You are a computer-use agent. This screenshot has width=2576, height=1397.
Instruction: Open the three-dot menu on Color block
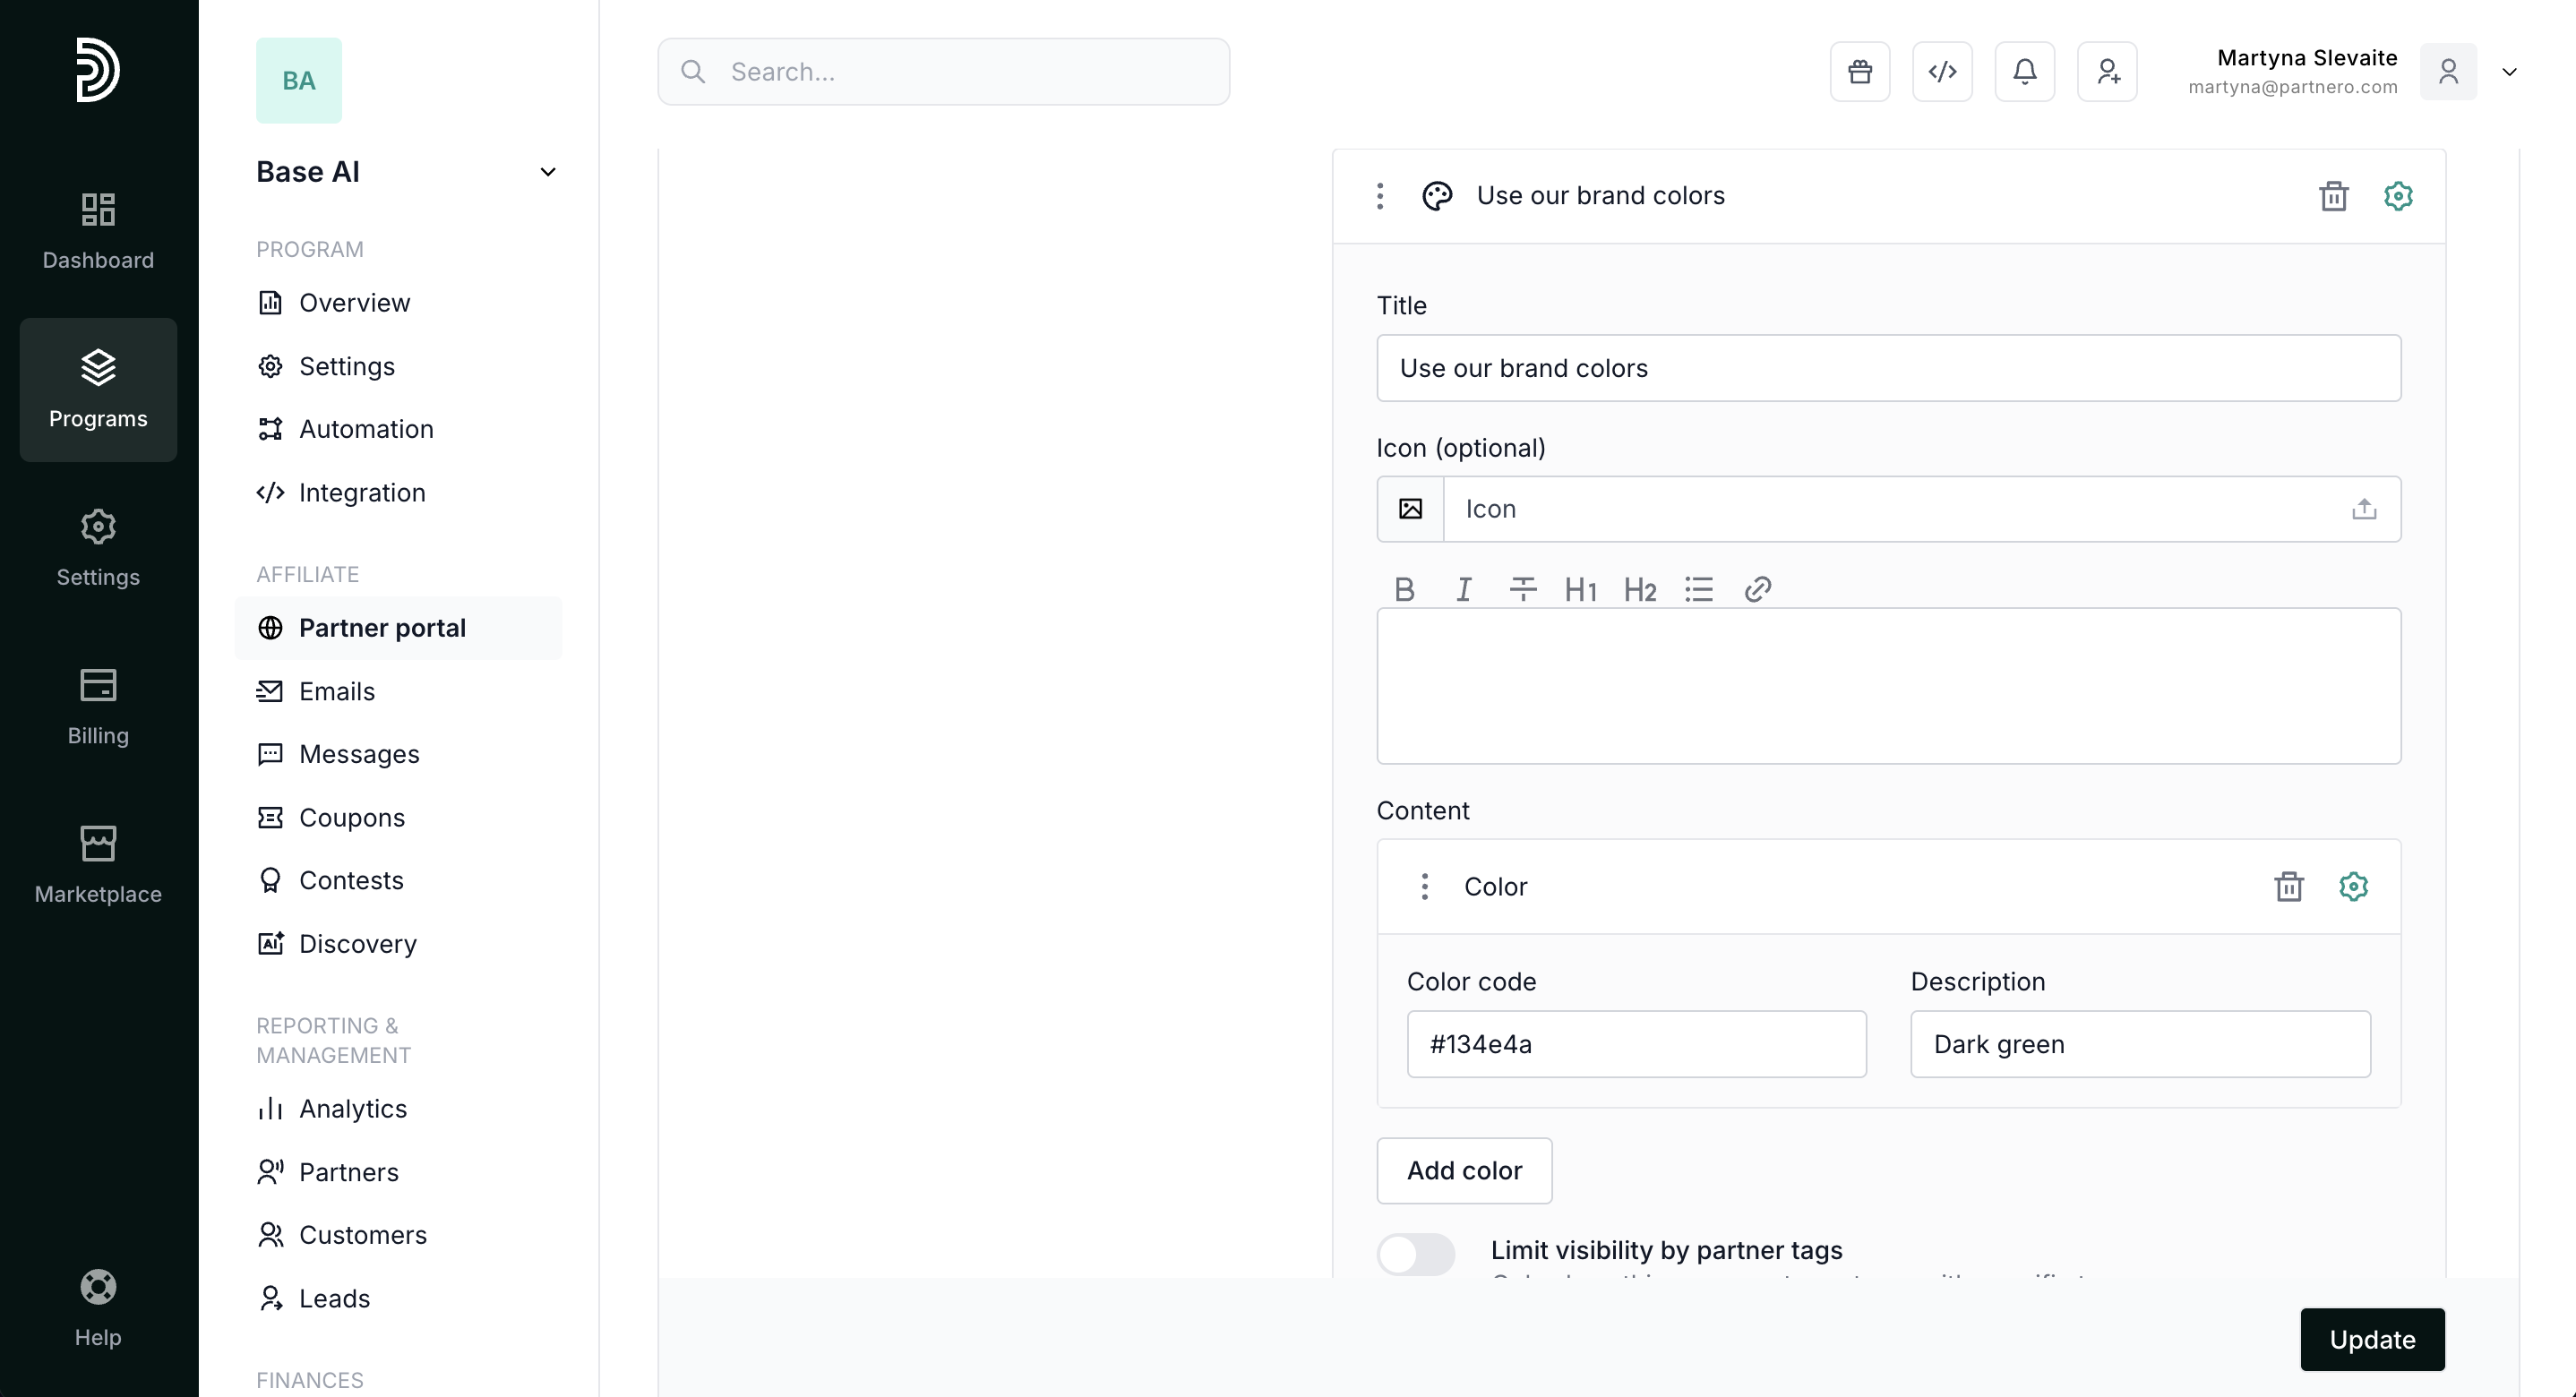1424,886
